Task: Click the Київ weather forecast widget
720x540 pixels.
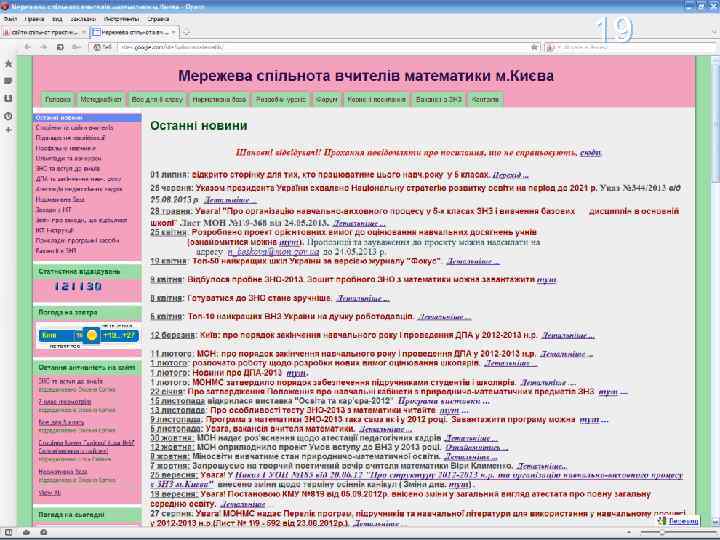Action: [87, 336]
